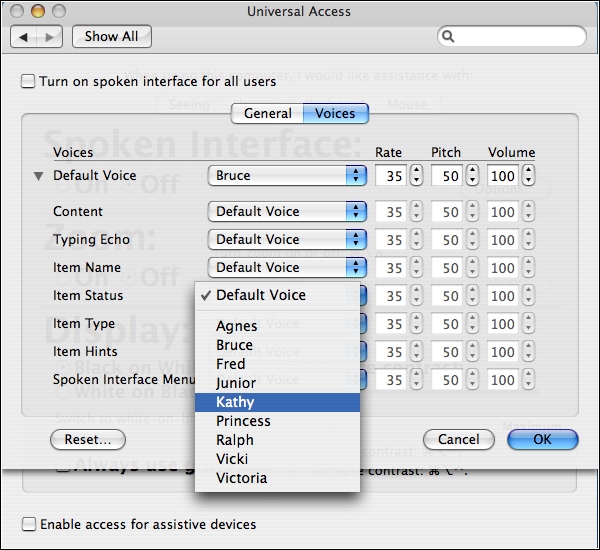This screenshot has width=600, height=550.
Task: Click the Item Type volume stepper
Action: coord(528,323)
